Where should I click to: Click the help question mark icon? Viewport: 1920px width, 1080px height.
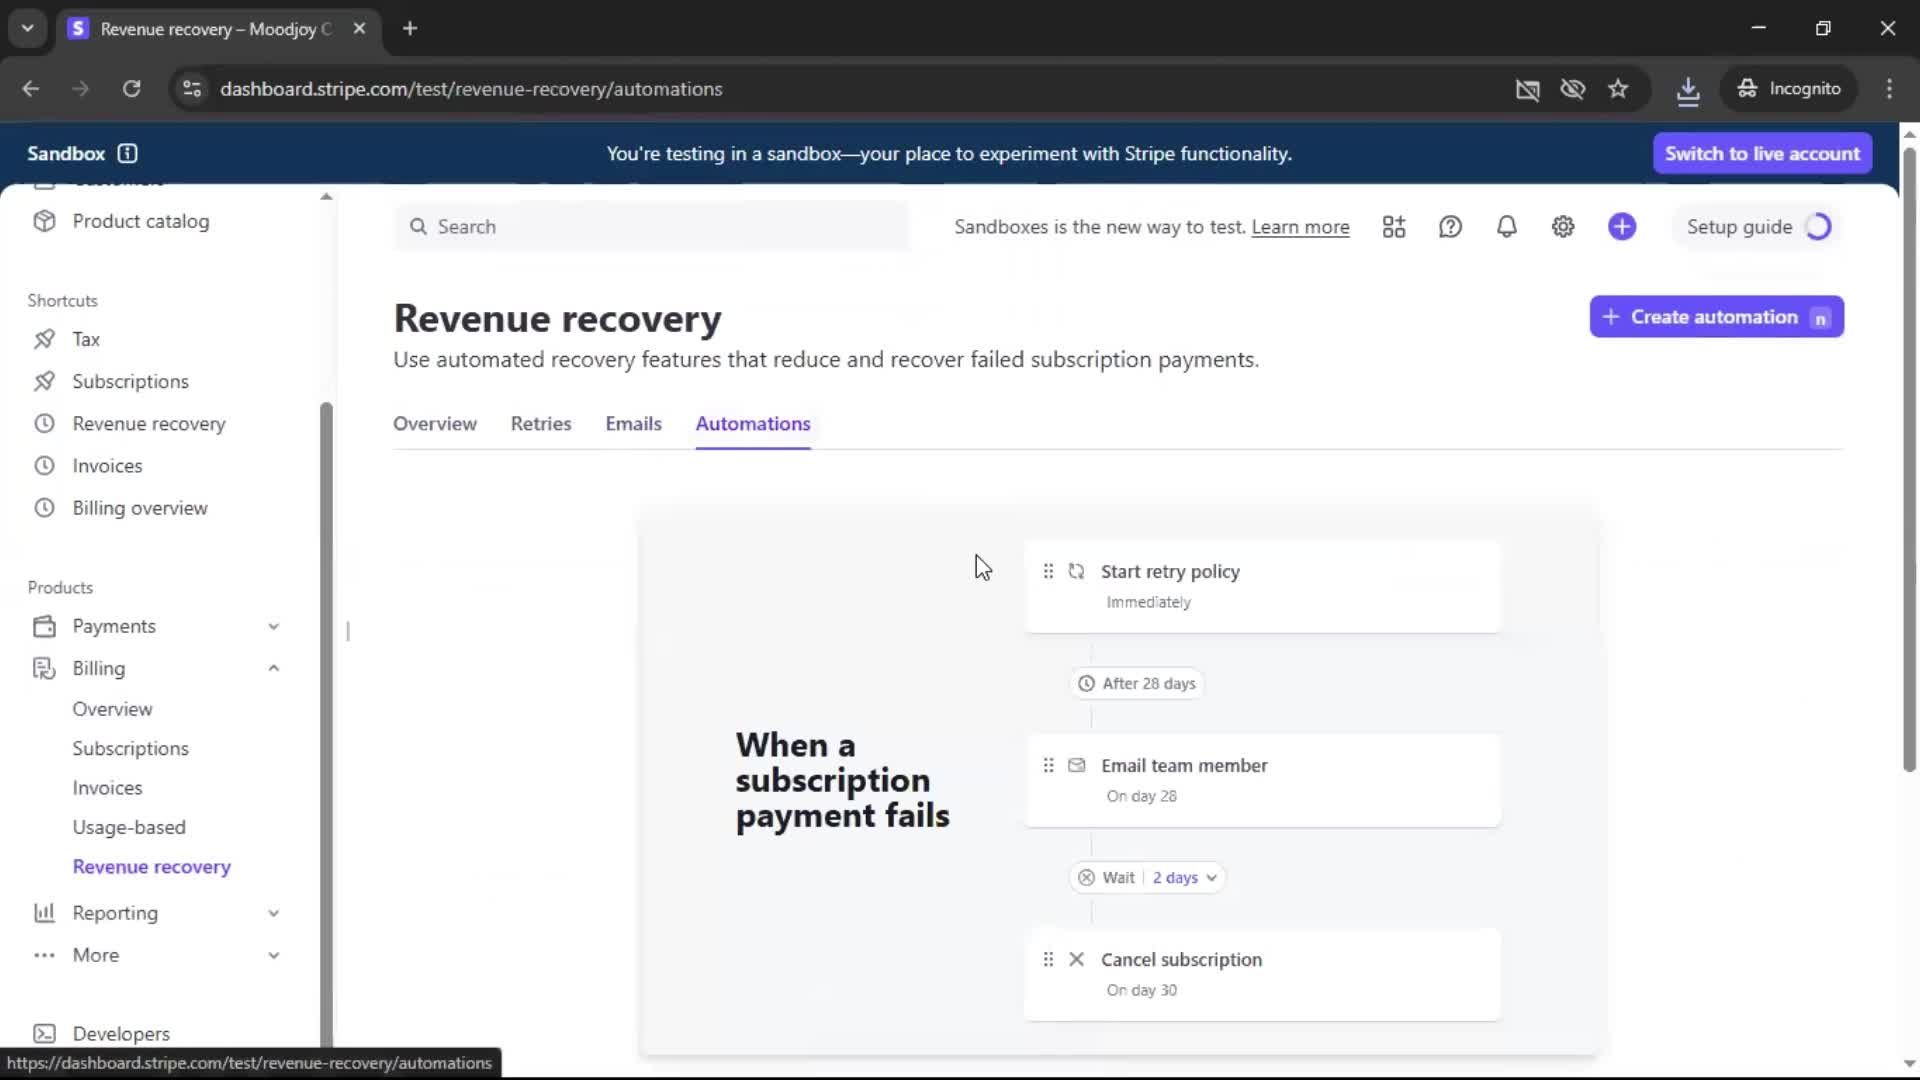[1450, 227]
